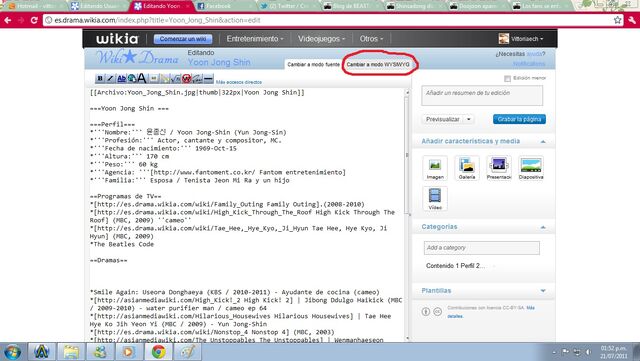Insert internal link (underlined Ab icon)
Screen dimensions: 640x361
tap(121, 78)
